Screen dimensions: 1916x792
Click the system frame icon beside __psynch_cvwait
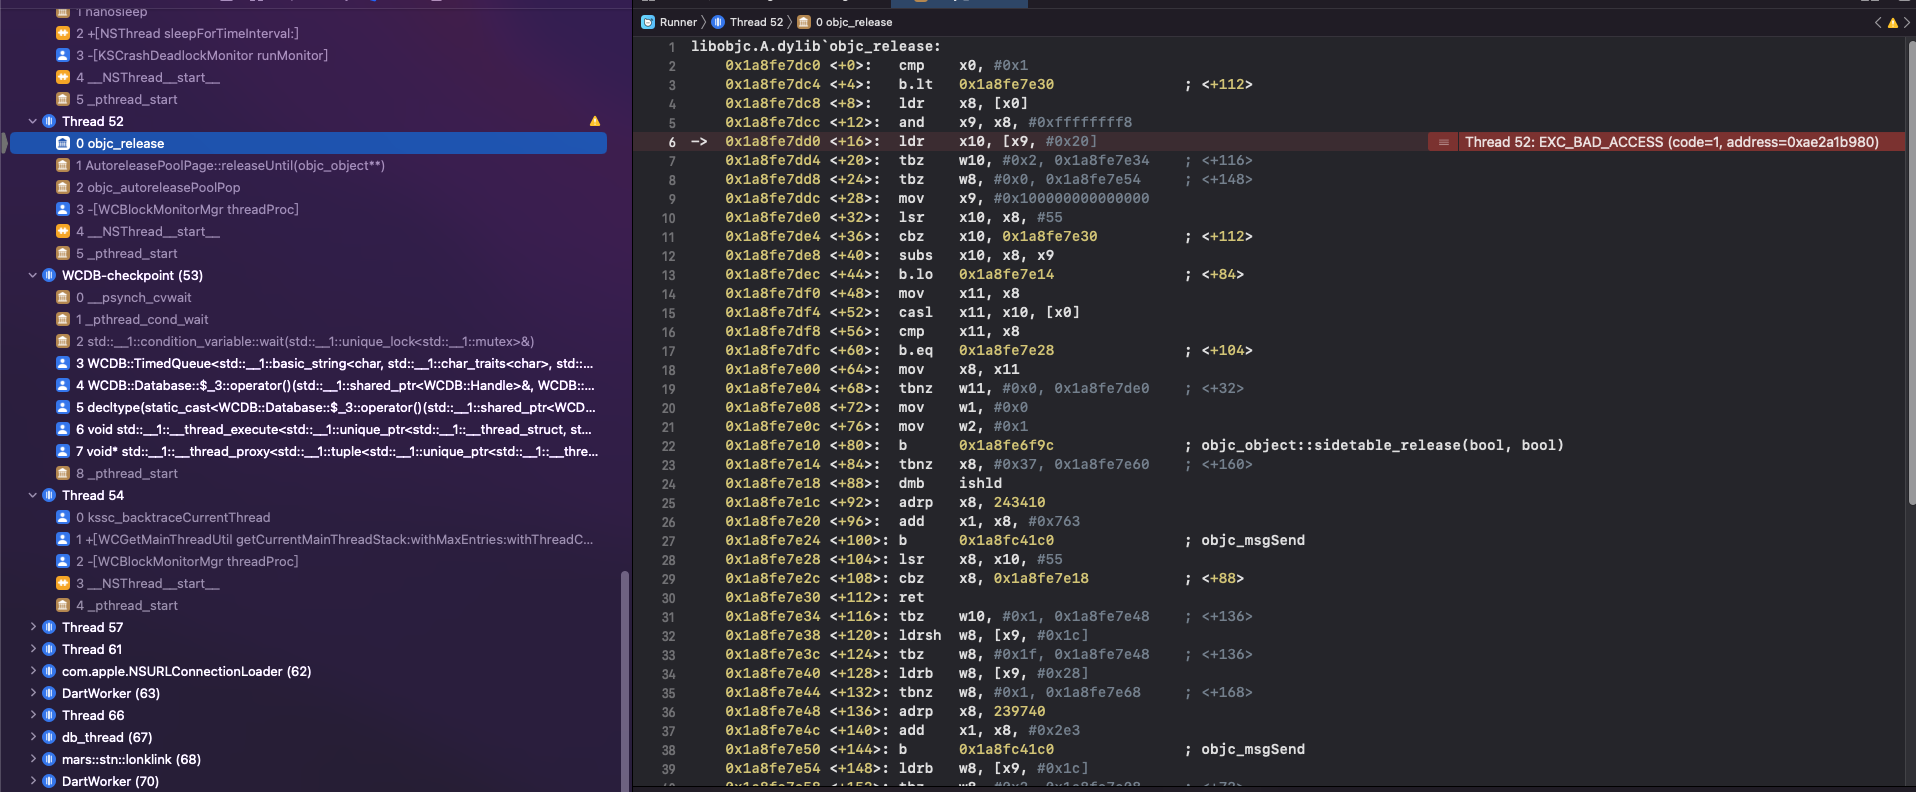pos(63,297)
